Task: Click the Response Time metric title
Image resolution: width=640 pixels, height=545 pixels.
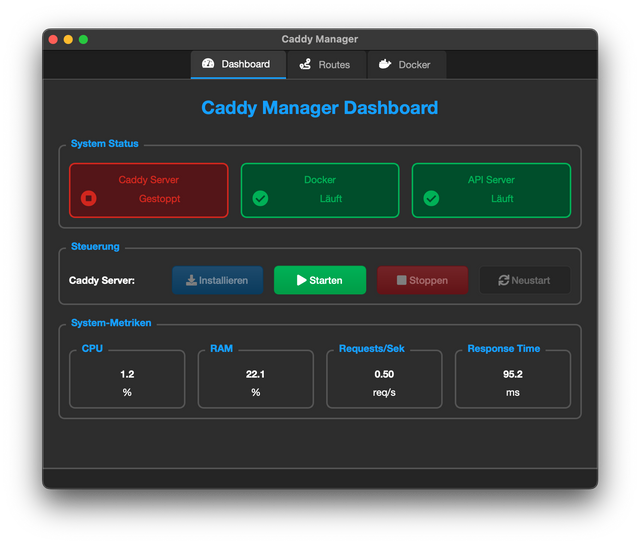Action: point(504,349)
